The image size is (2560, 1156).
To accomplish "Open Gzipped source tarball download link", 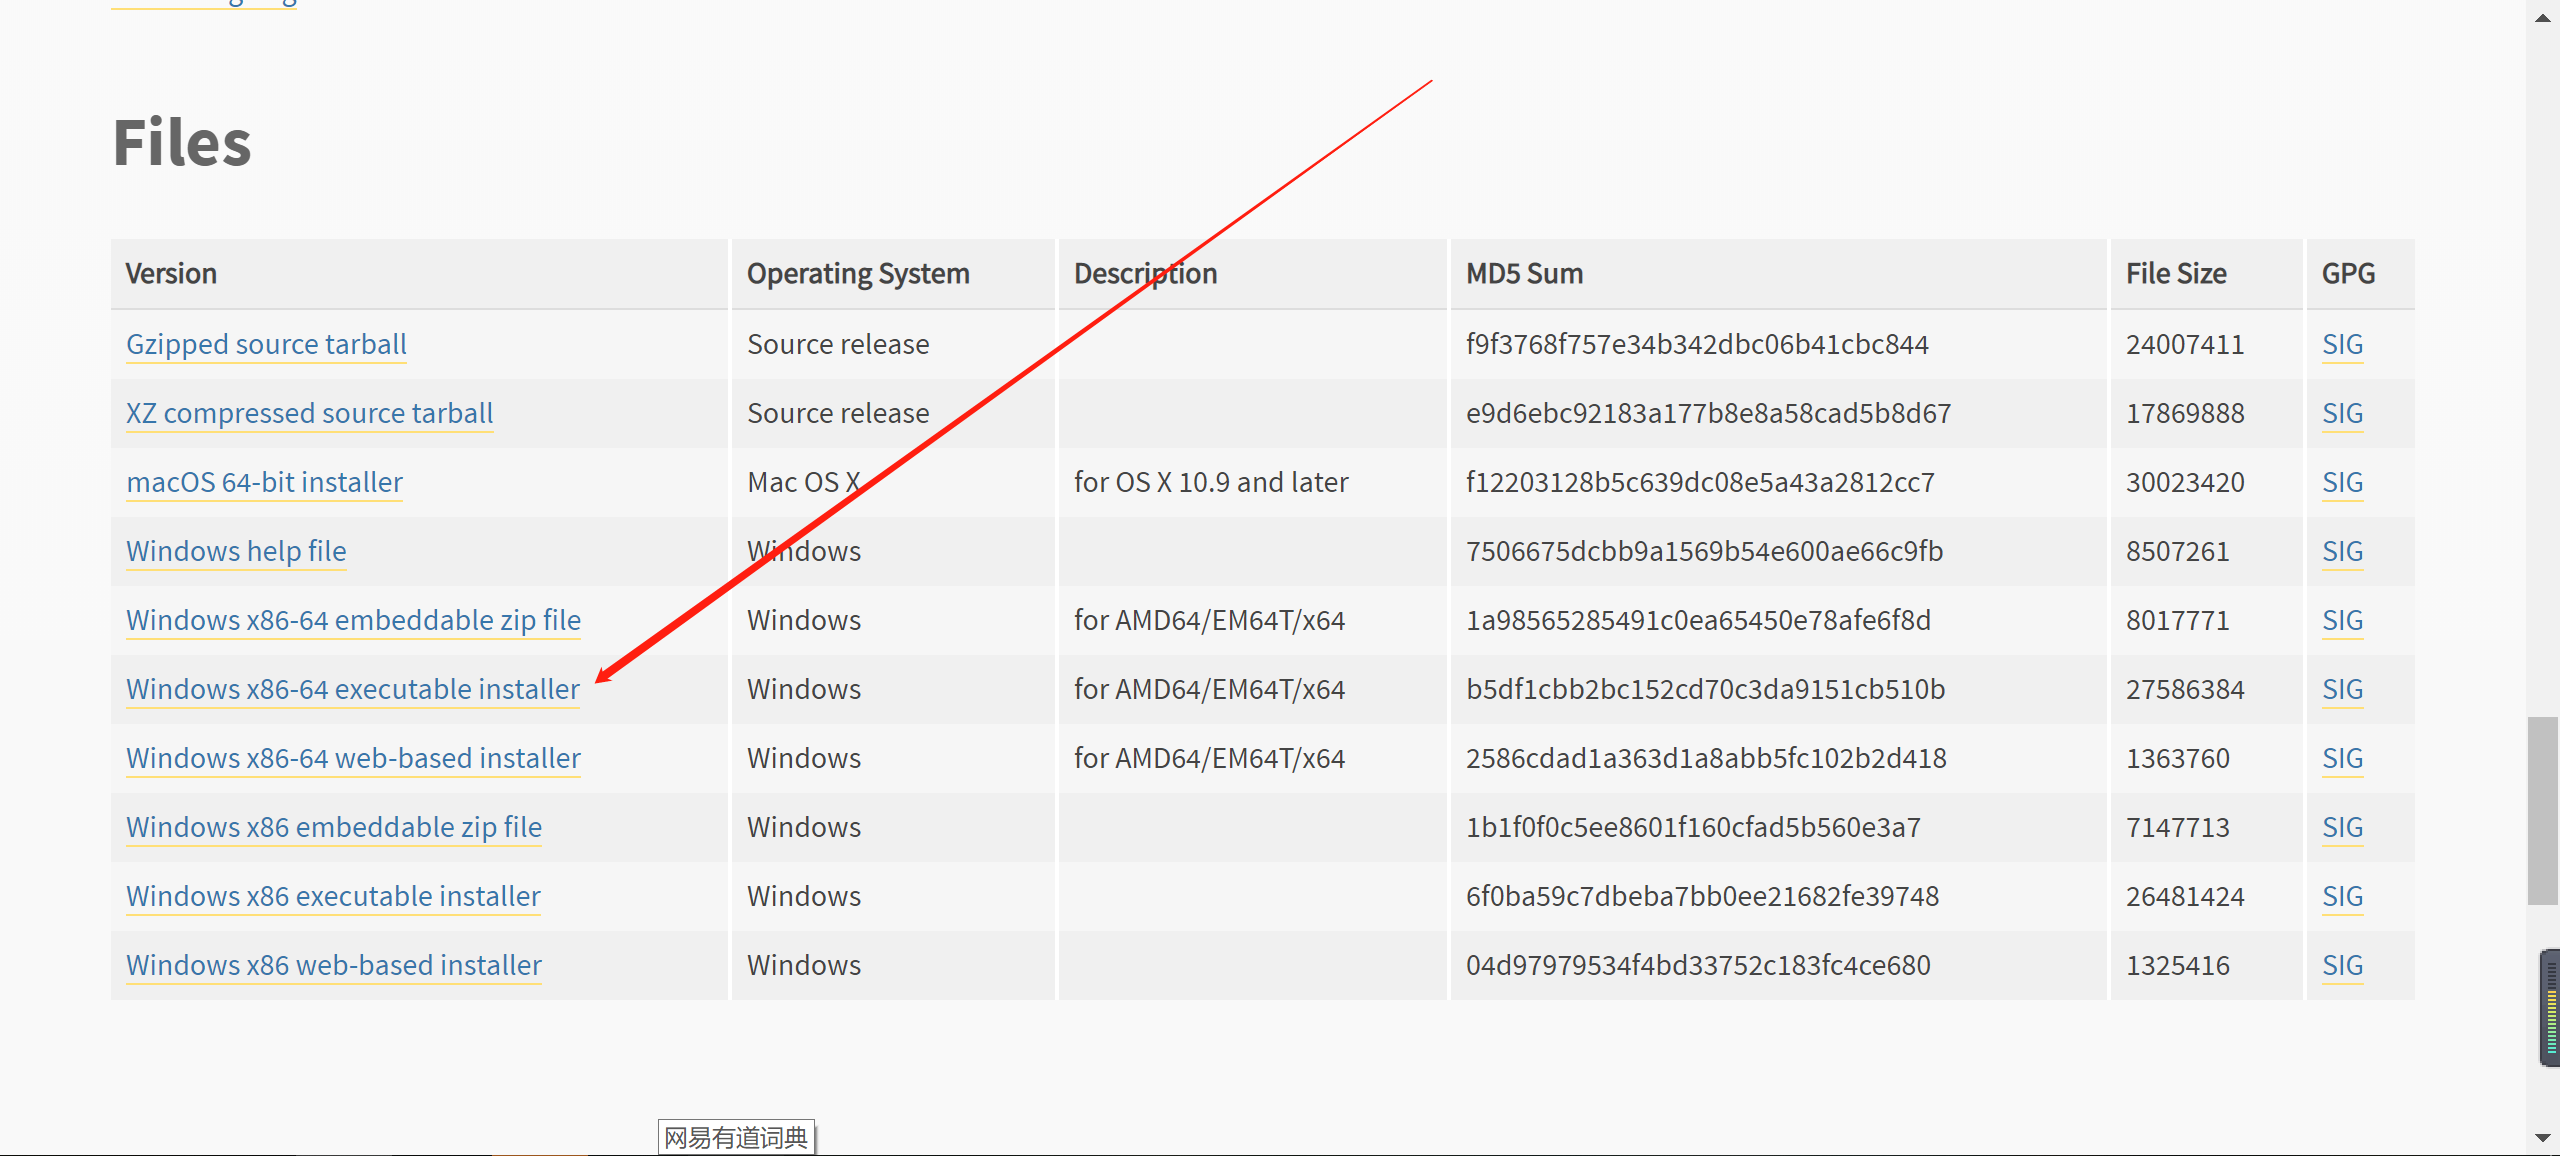I will click(266, 344).
